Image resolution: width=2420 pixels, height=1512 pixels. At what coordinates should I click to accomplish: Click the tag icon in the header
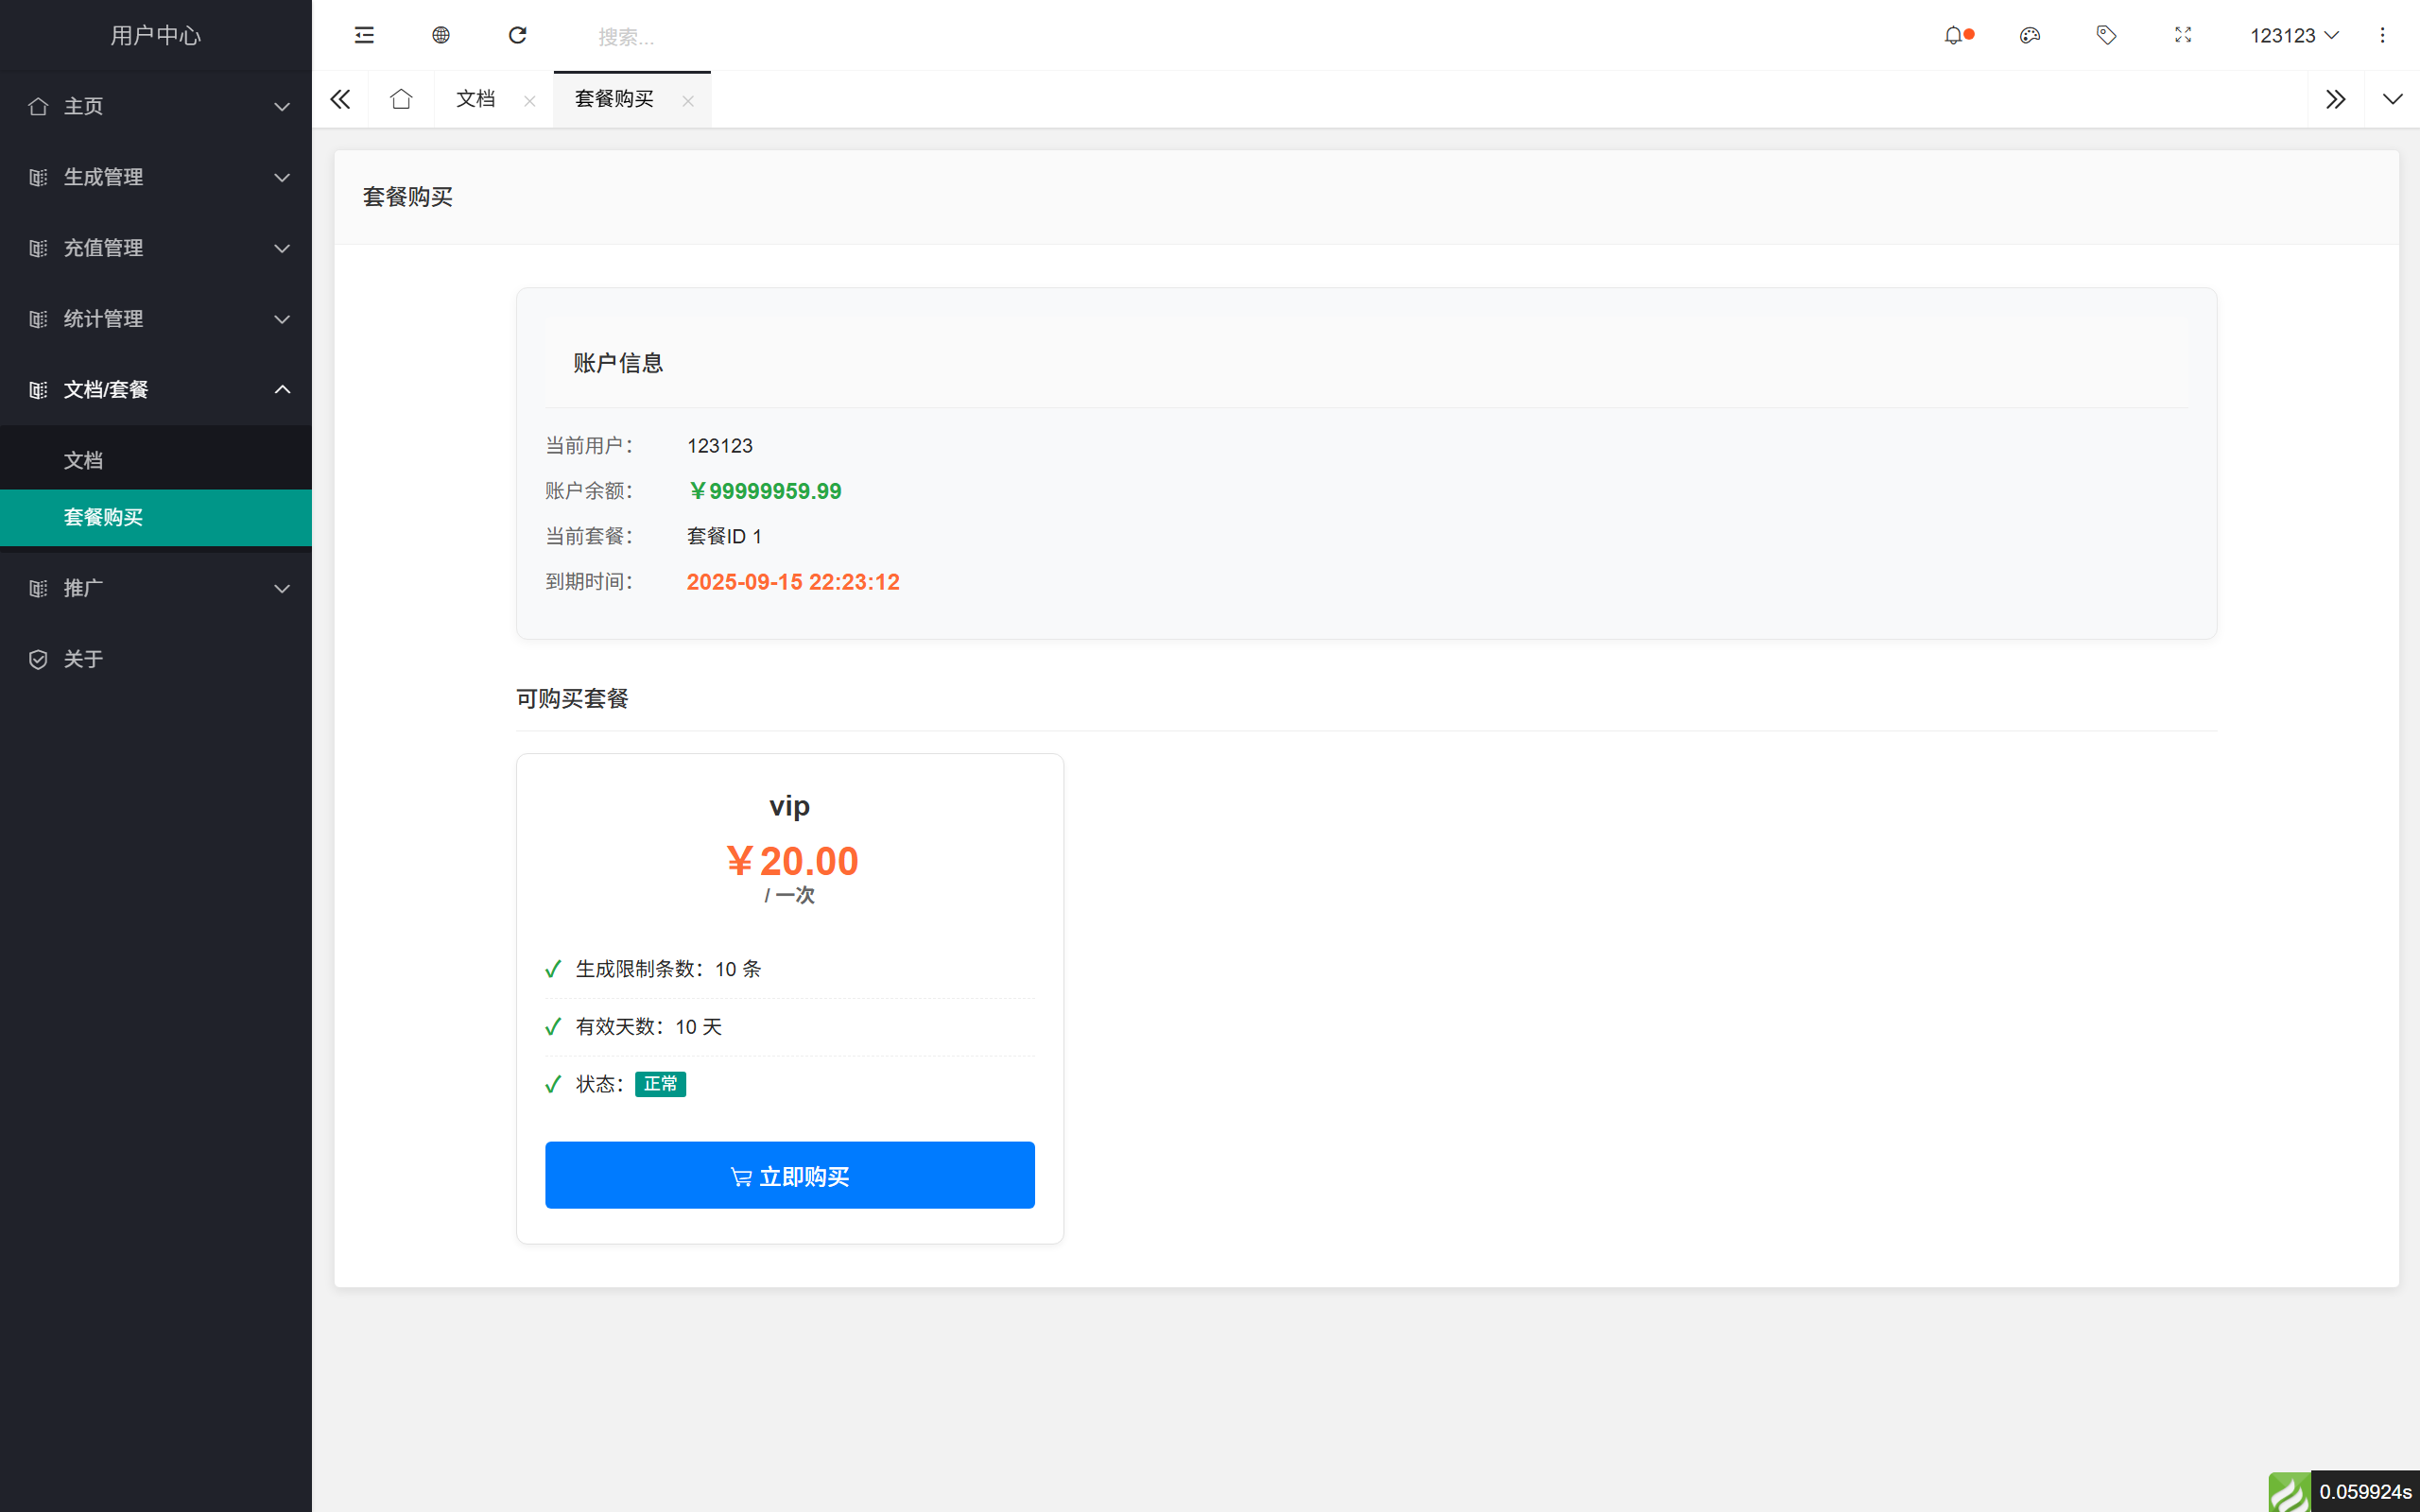2107,35
